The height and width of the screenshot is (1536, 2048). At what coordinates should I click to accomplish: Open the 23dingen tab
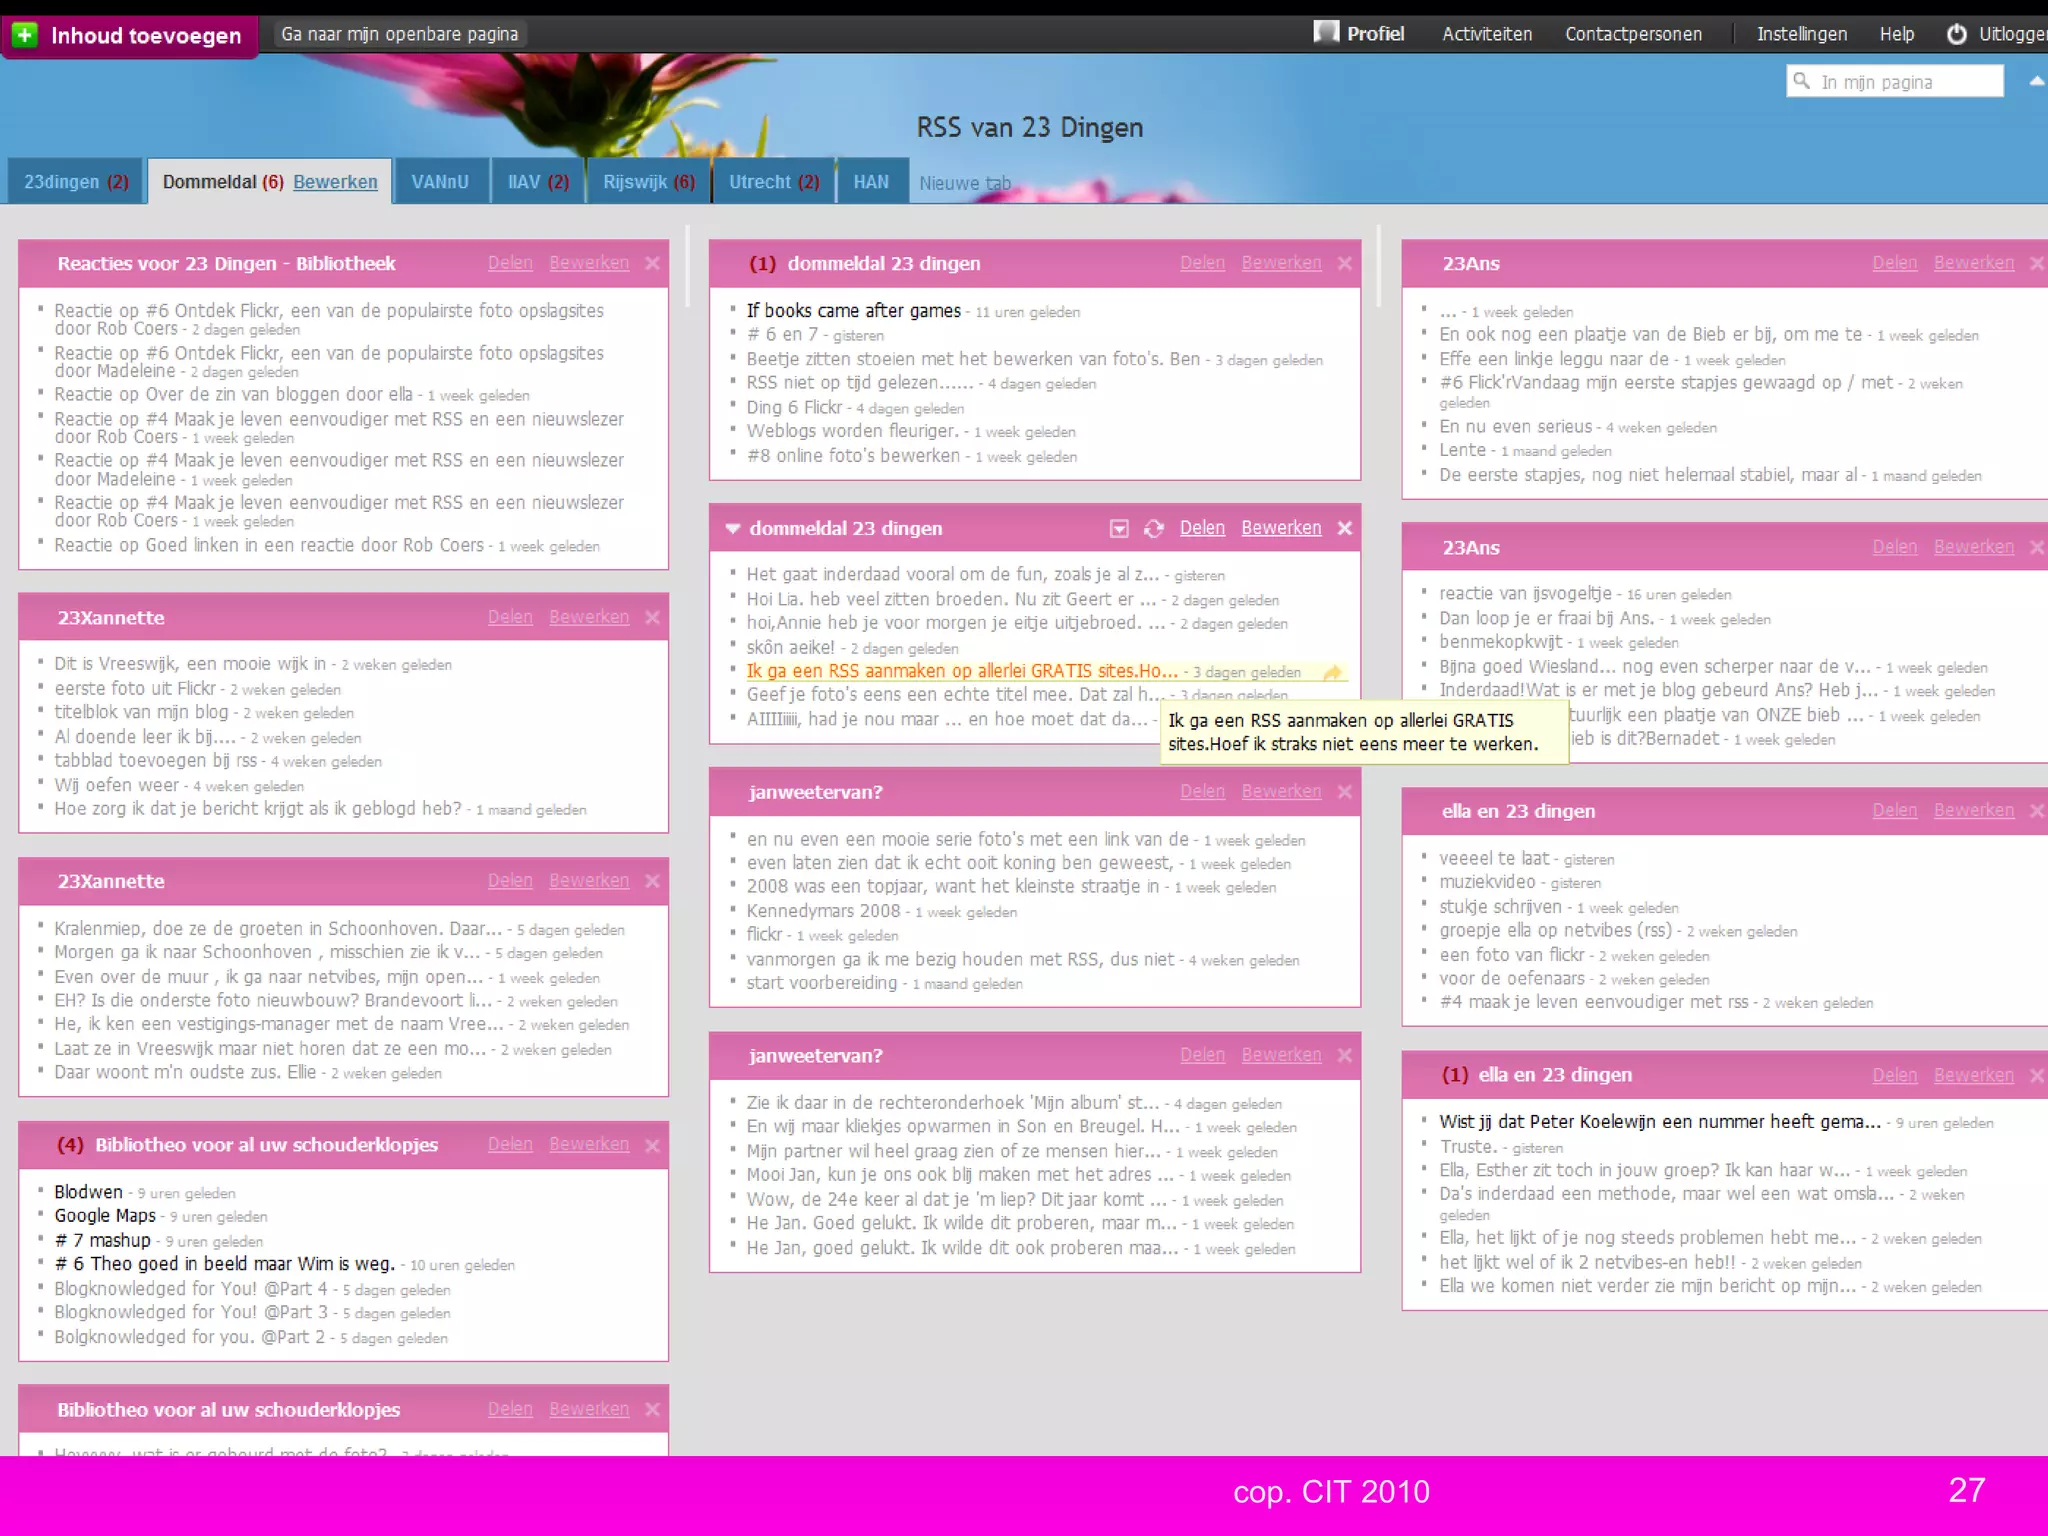(x=75, y=182)
